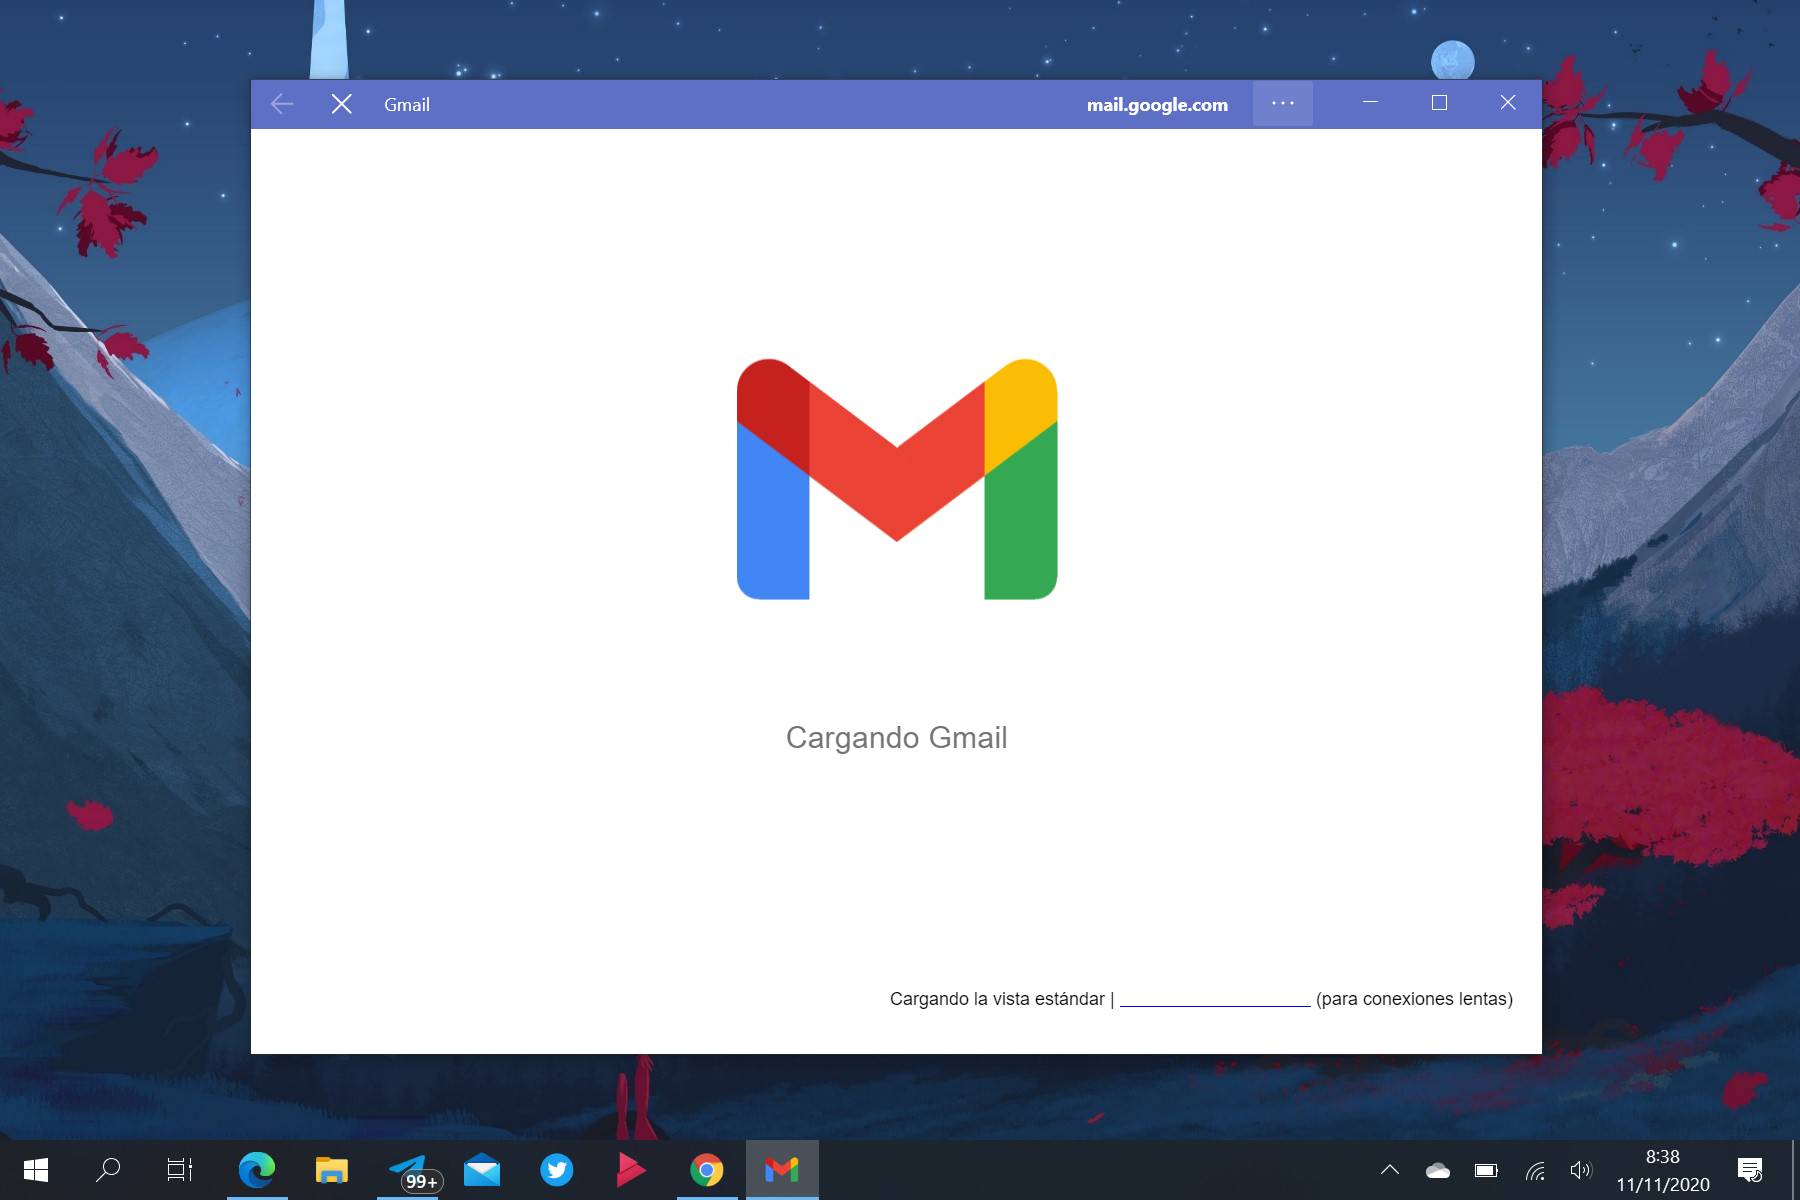This screenshot has height=1200, width=1800.
Task: Open the Windows Start menu
Action: click(36, 1169)
